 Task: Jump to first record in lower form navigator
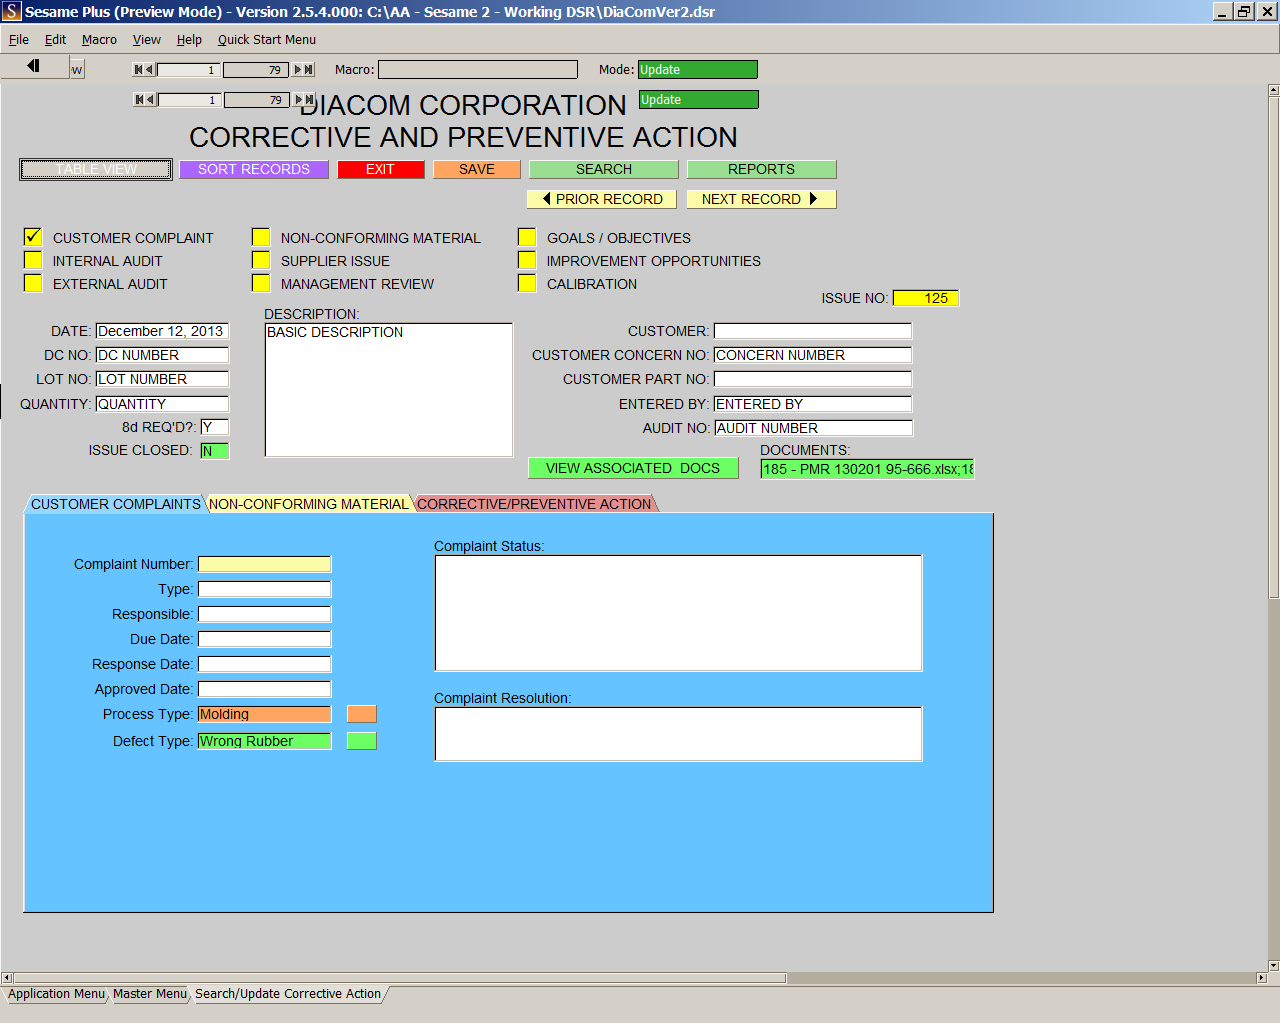point(139,100)
